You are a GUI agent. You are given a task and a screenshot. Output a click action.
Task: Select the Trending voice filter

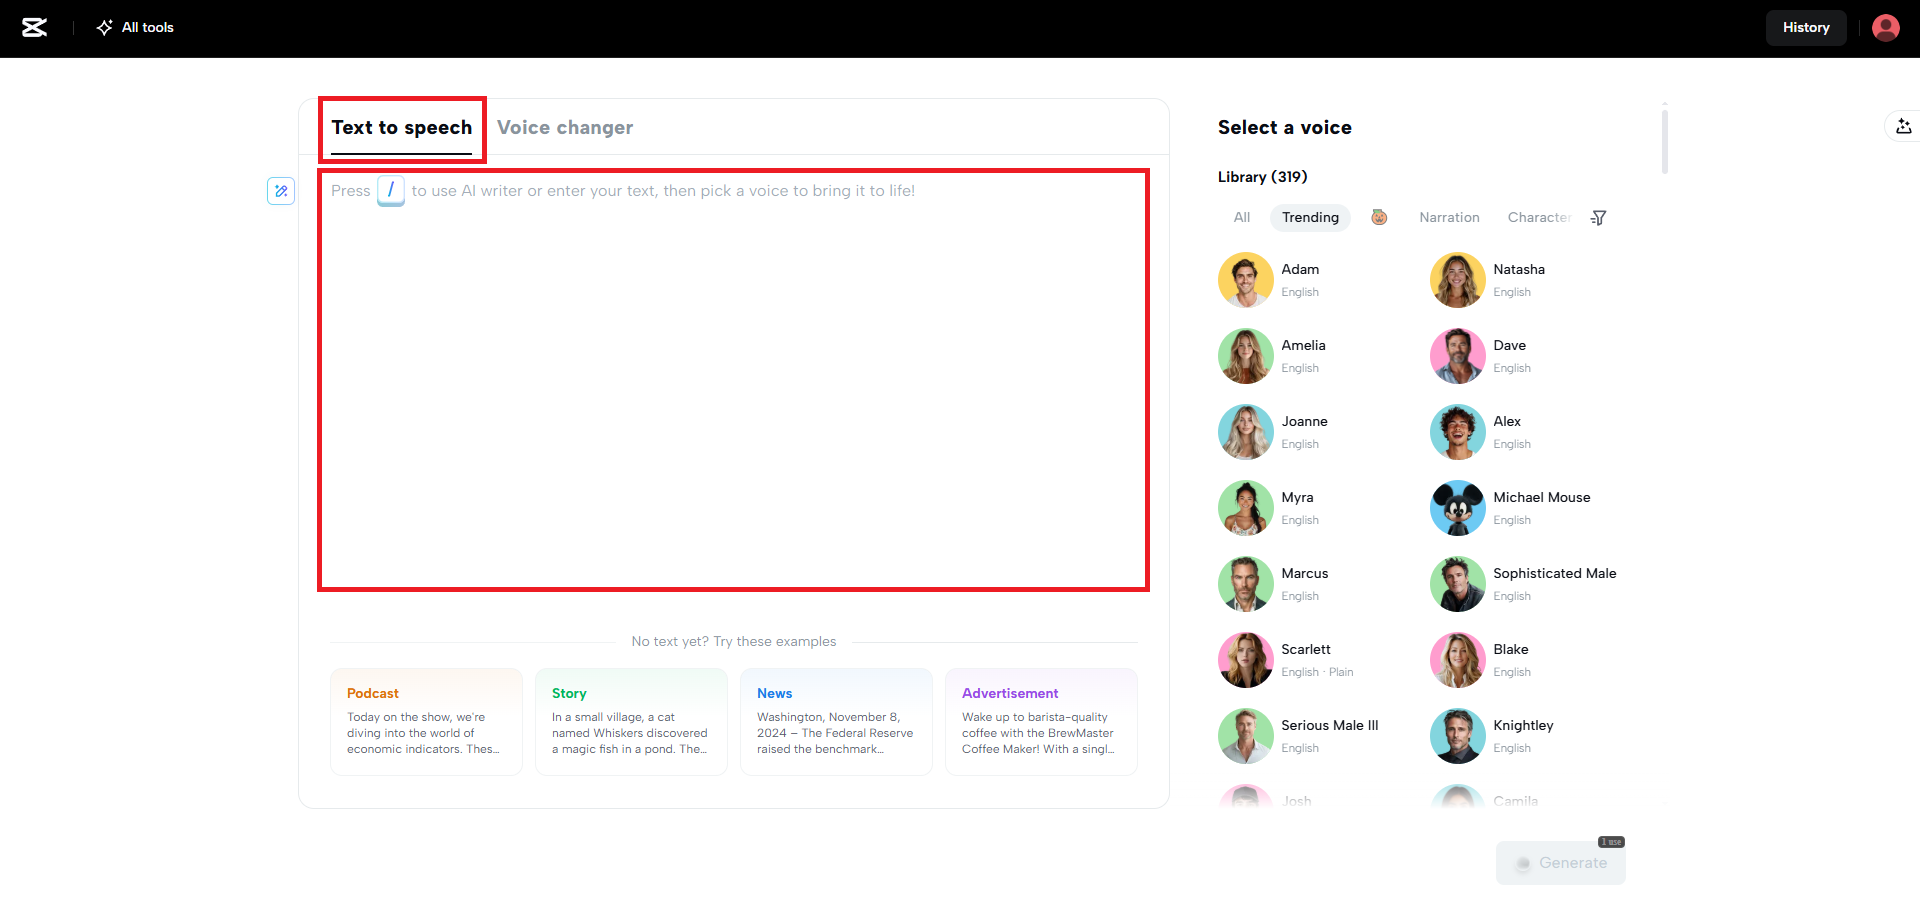1310,218
